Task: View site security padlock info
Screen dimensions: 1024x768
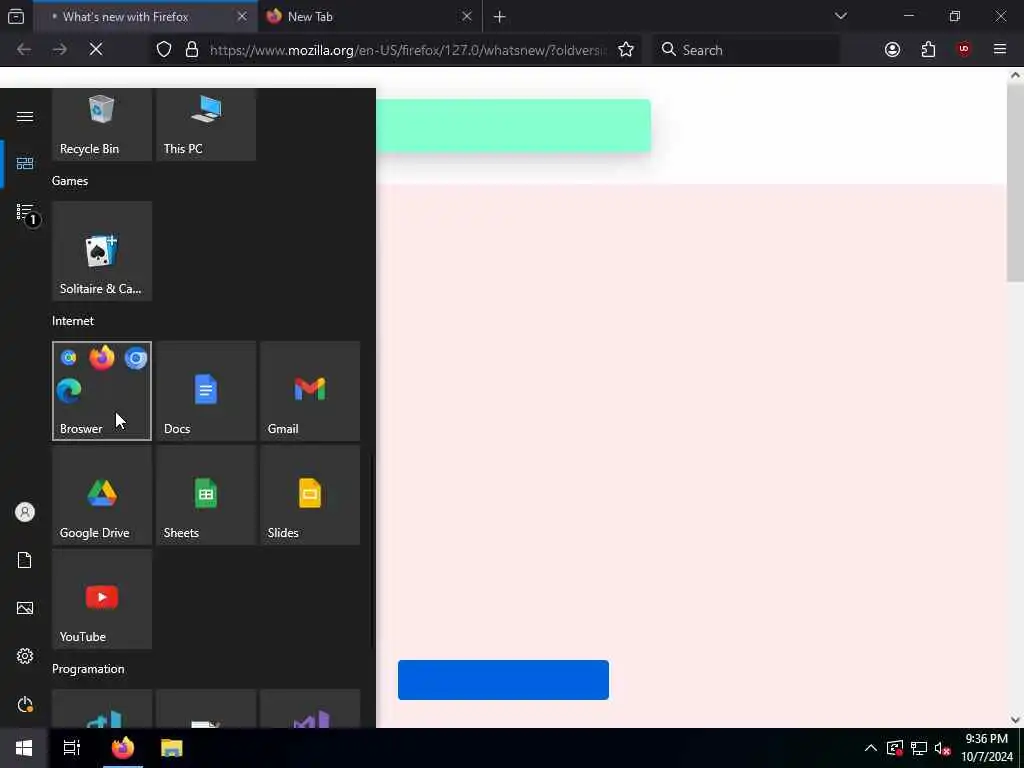Action: [192, 50]
